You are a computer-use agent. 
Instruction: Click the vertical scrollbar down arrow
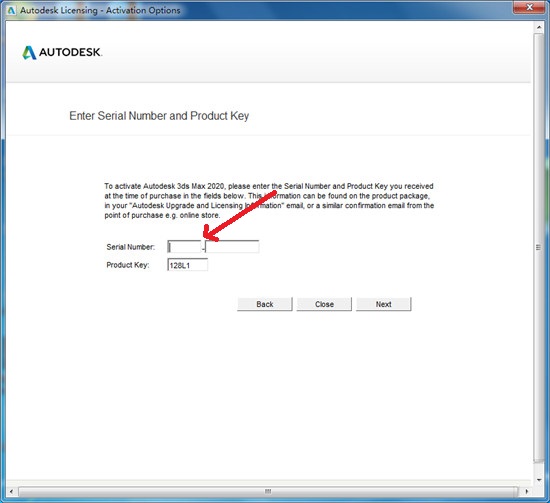click(x=539, y=480)
